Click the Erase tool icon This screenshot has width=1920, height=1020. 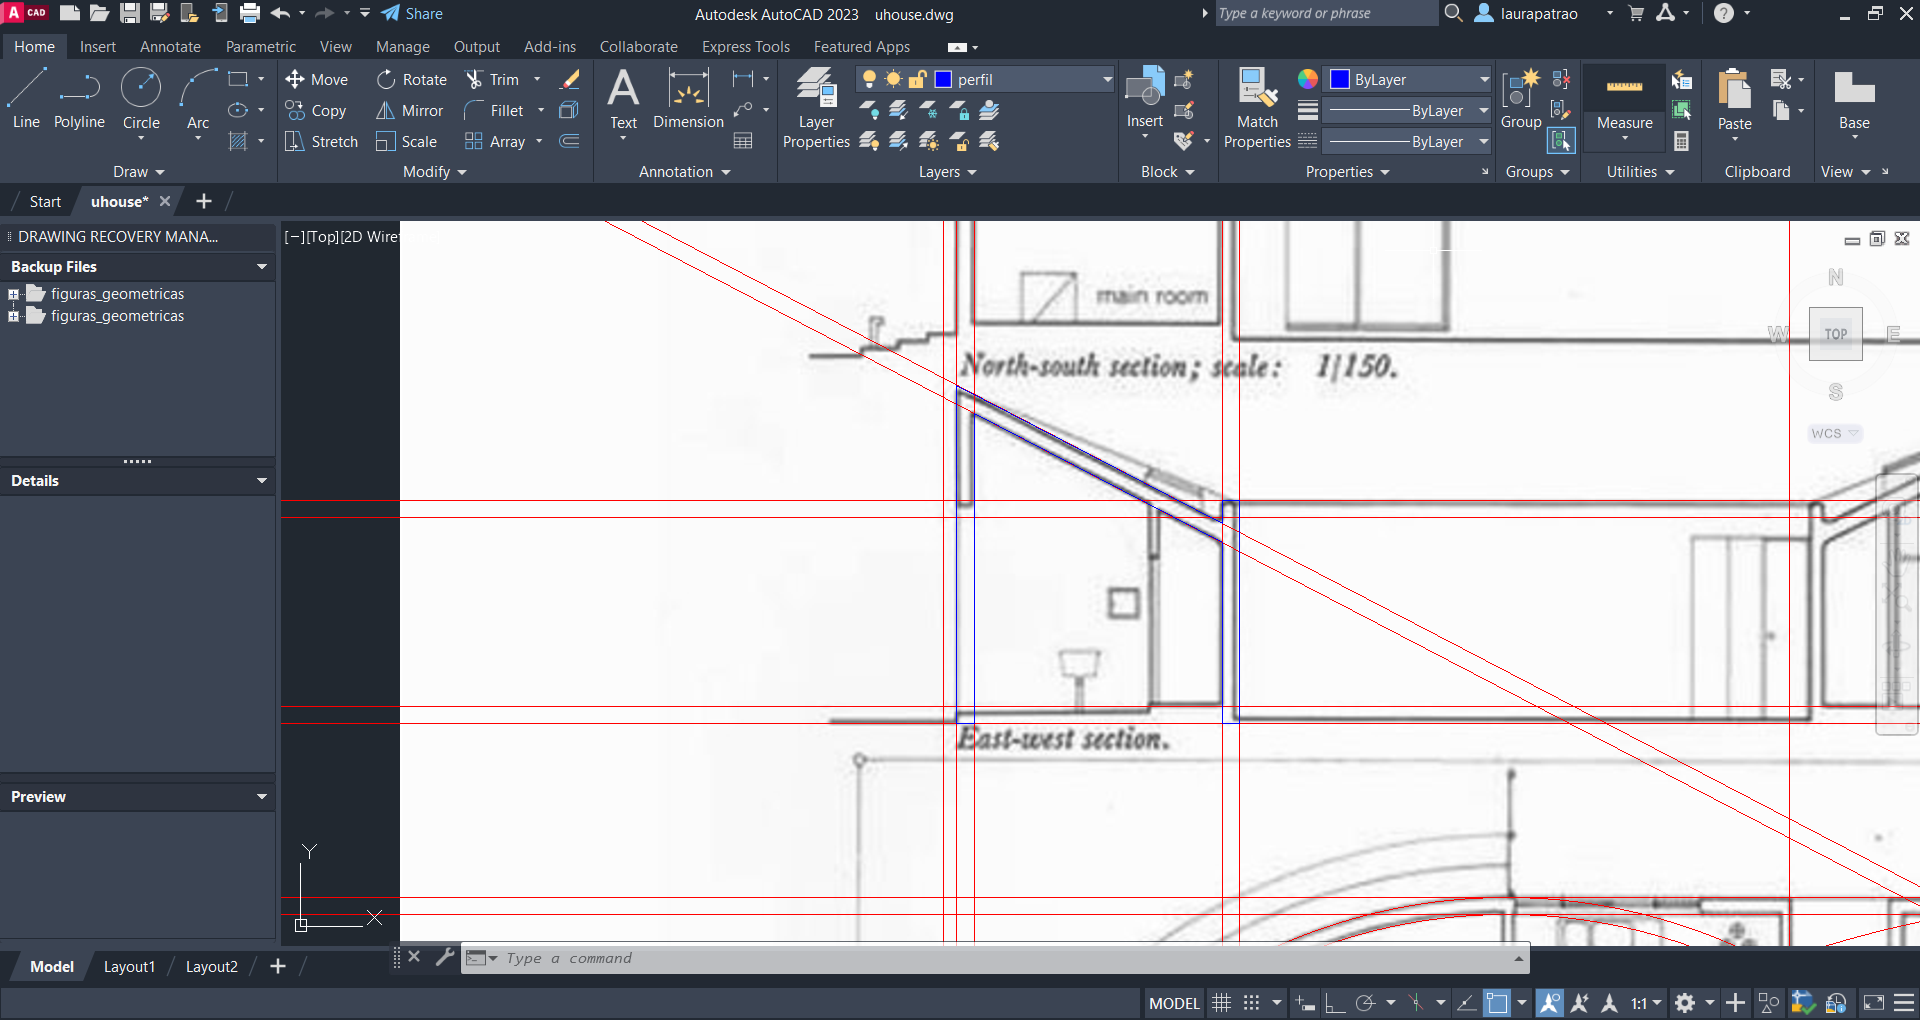pyautogui.click(x=570, y=79)
